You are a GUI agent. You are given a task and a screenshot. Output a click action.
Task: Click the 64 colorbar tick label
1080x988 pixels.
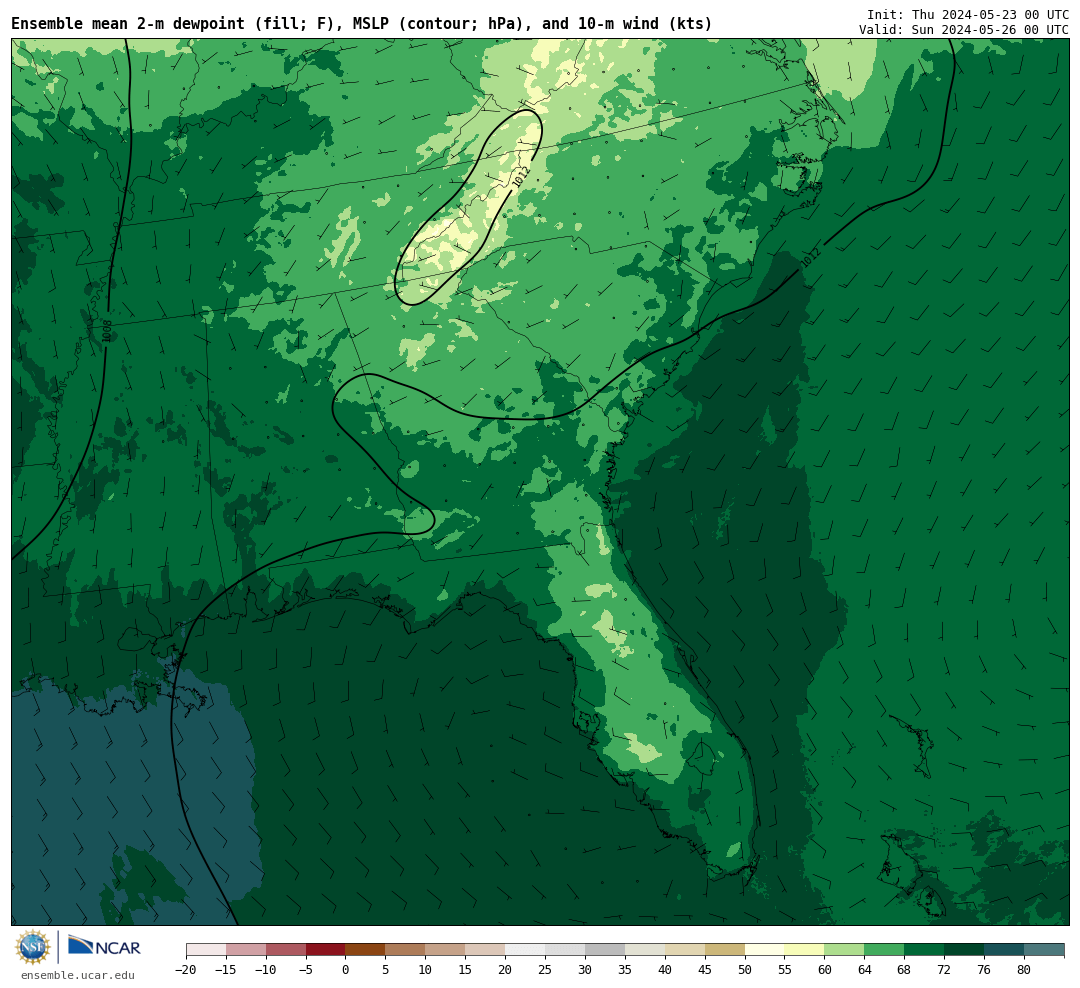(864, 969)
